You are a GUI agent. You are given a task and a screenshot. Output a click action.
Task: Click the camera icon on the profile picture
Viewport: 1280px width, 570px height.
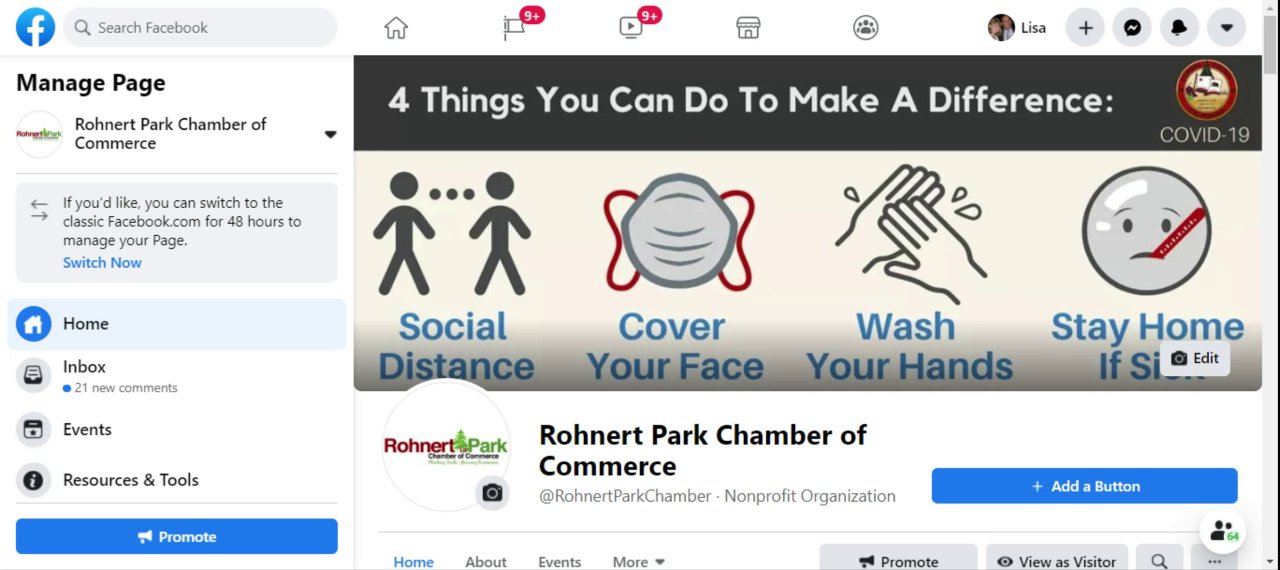tap(492, 493)
